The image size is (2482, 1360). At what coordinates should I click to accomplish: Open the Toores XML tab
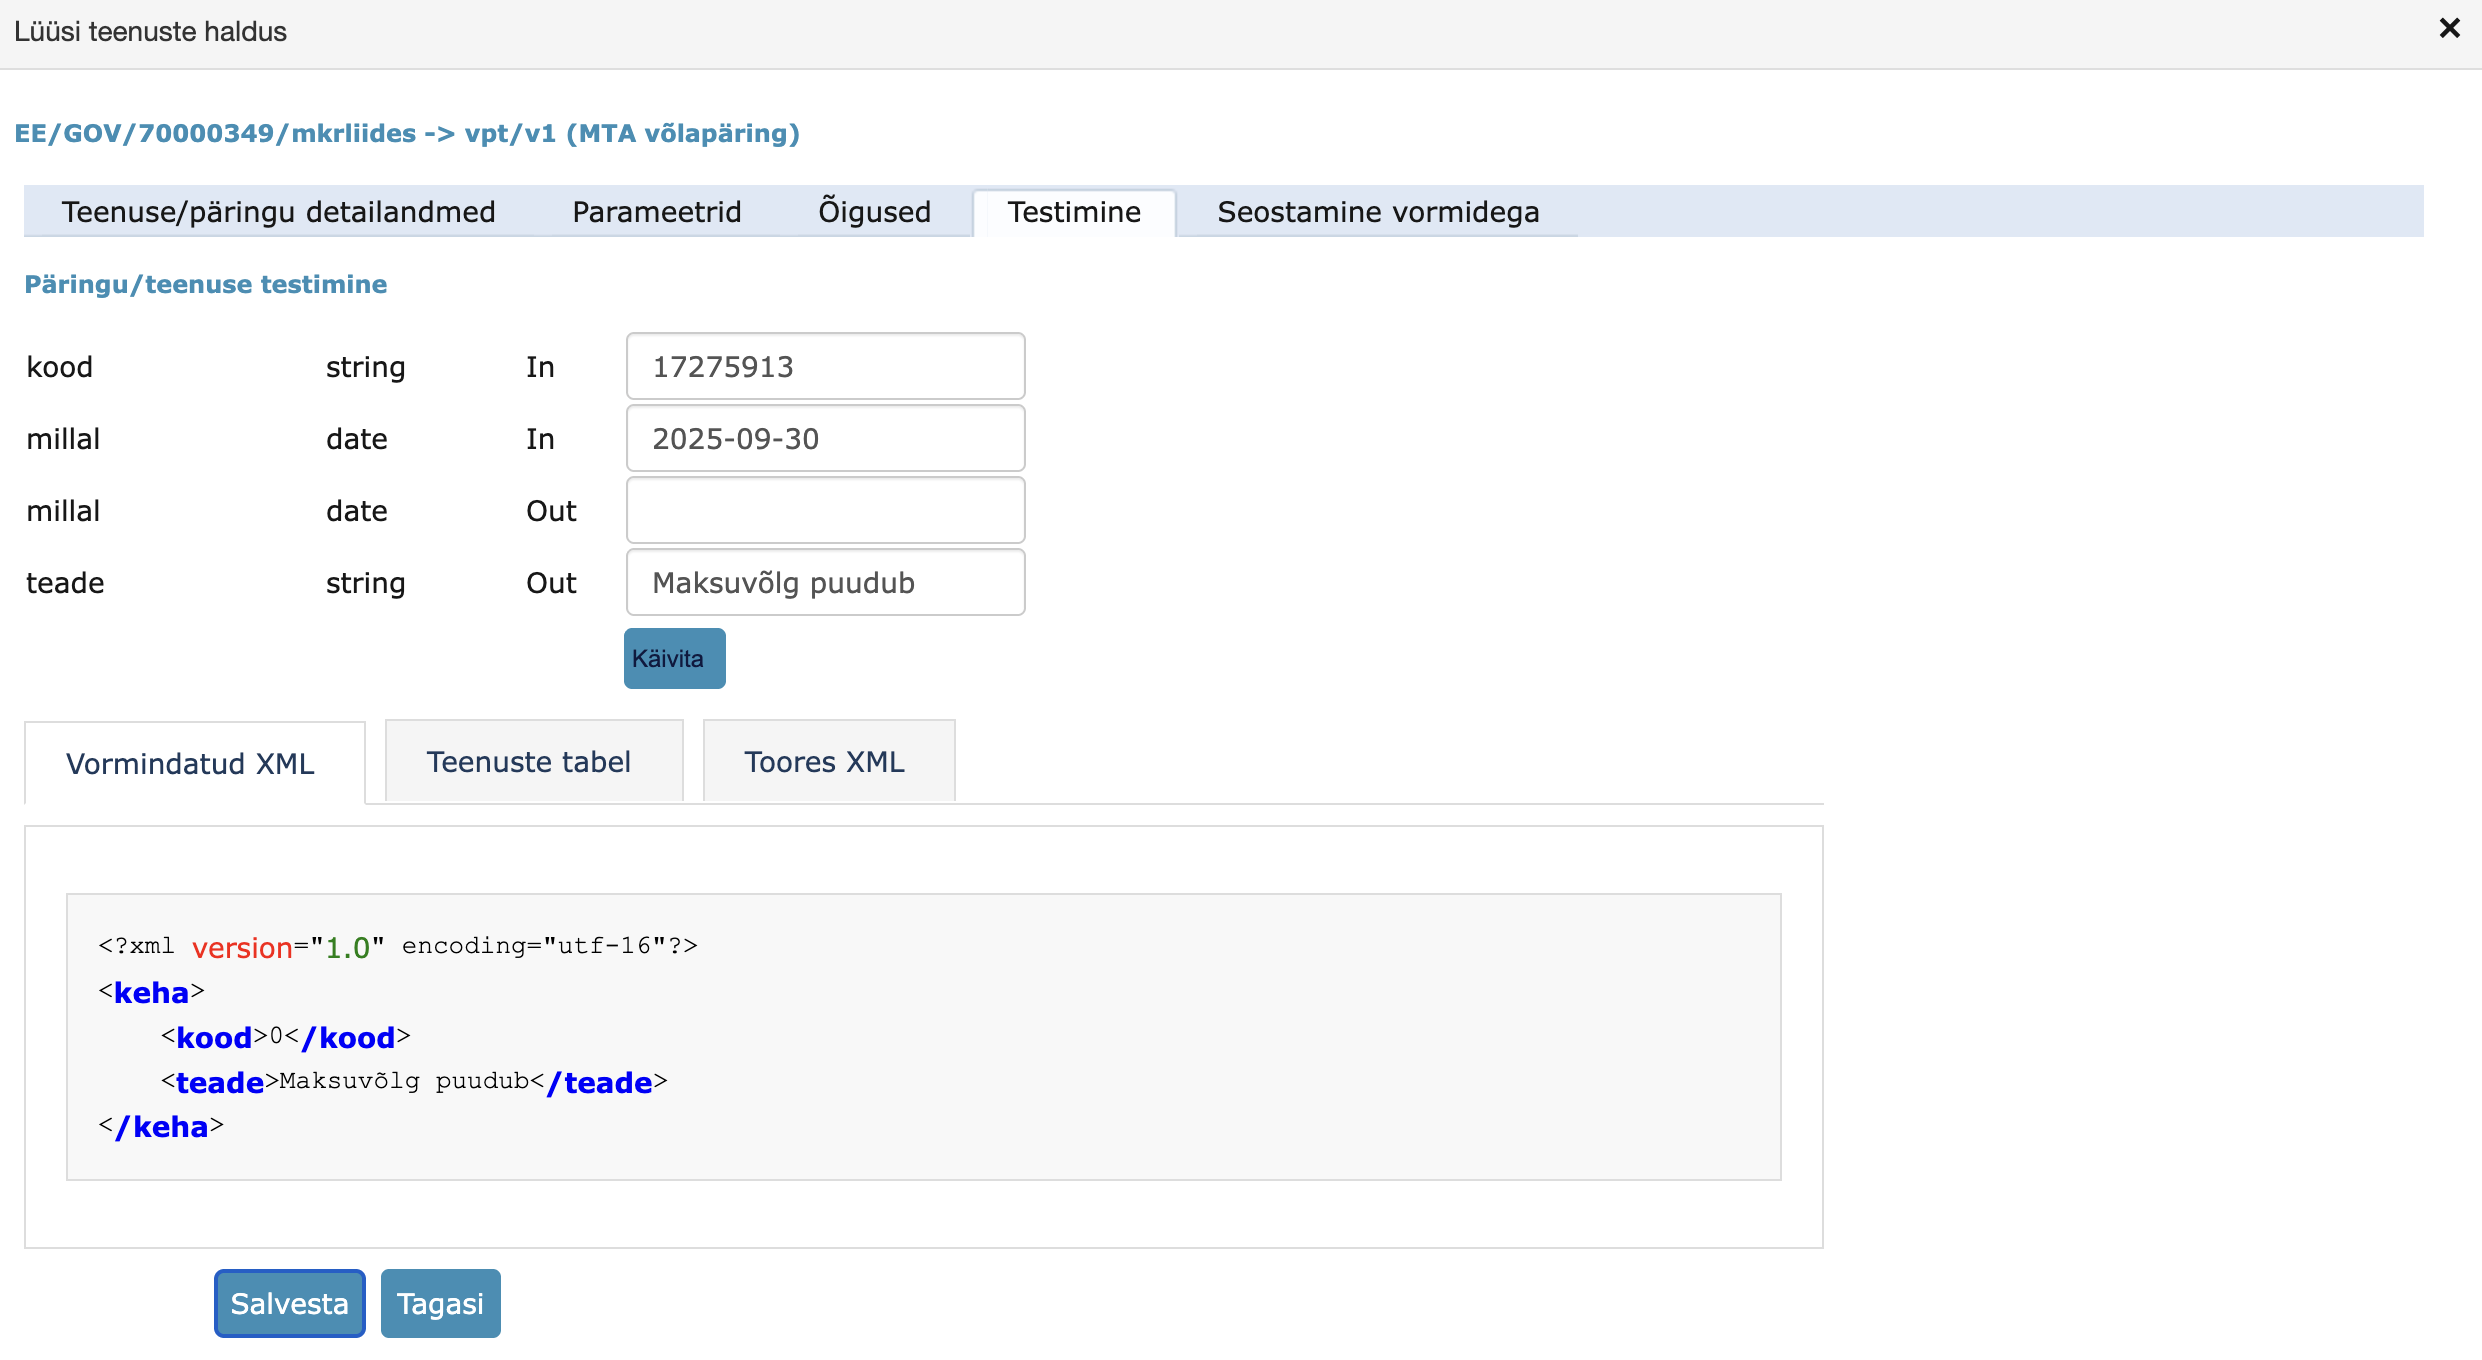824,762
